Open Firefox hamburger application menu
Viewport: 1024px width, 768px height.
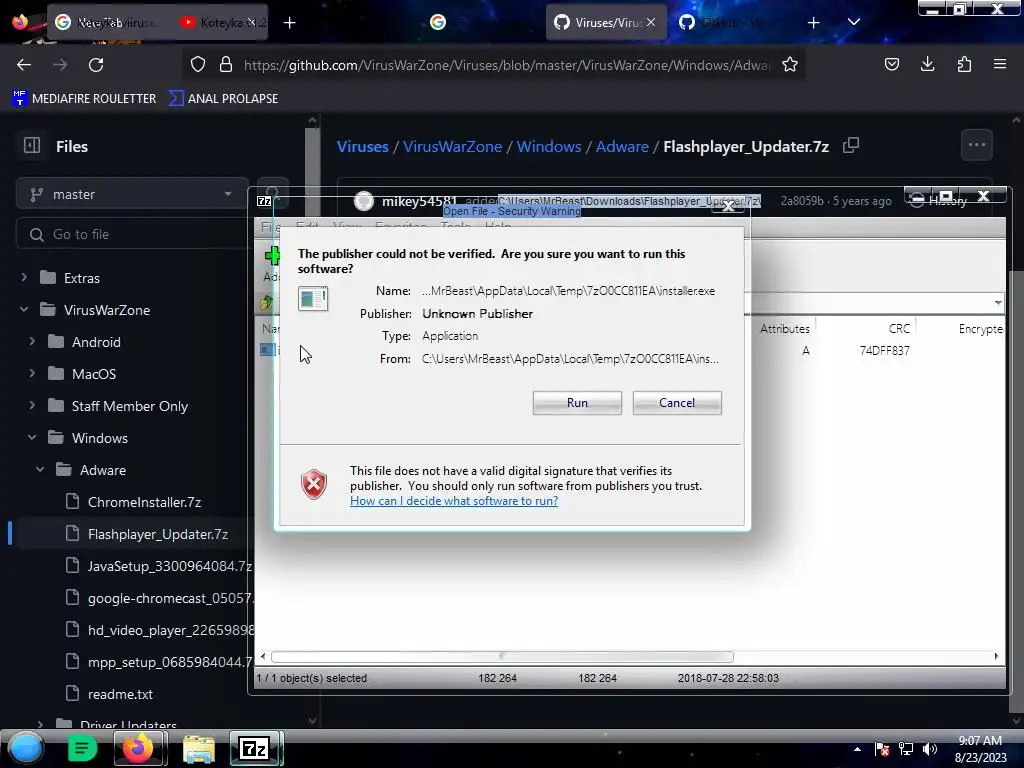tap(1000, 65)
